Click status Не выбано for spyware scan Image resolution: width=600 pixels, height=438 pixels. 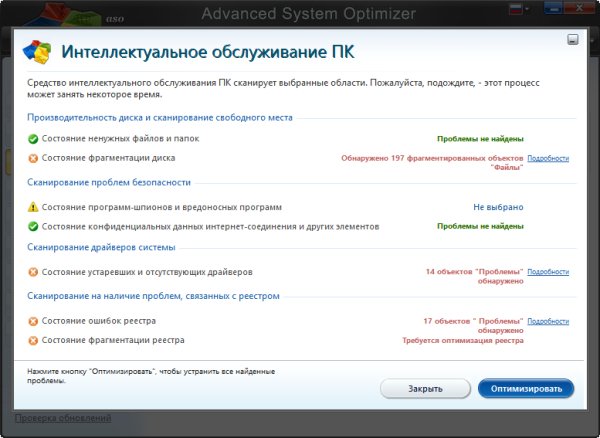[498, 207]
